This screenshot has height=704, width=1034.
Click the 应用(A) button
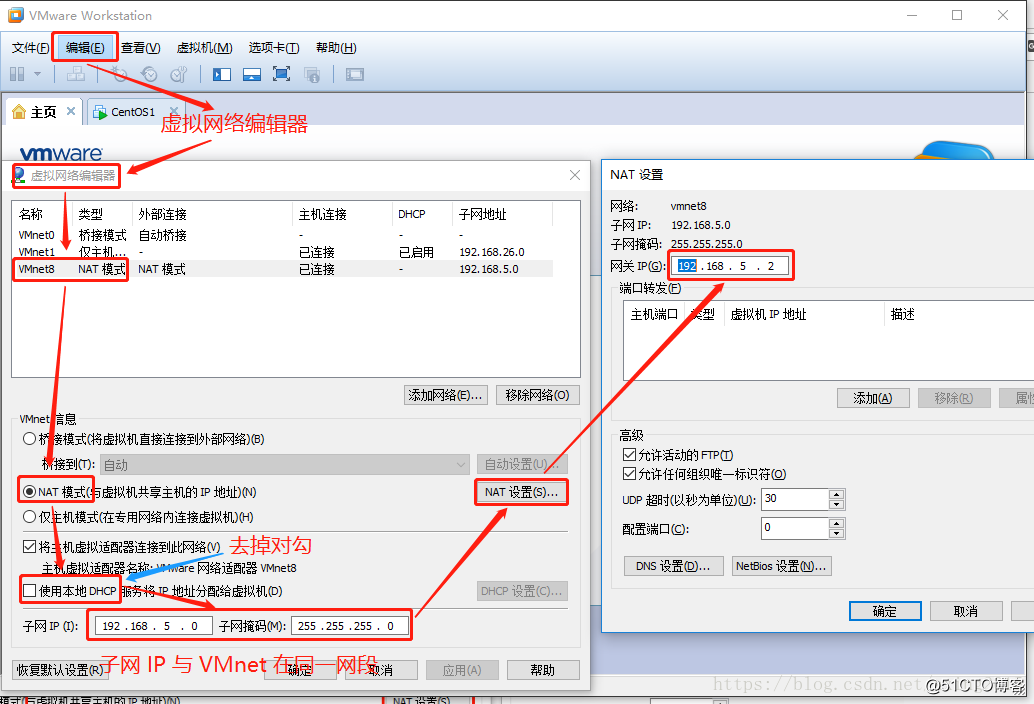coord(462,670)
